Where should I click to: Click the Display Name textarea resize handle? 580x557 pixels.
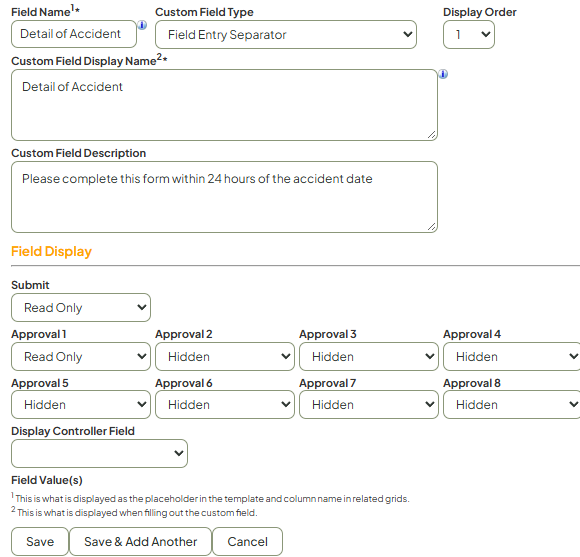pos(431,135)
